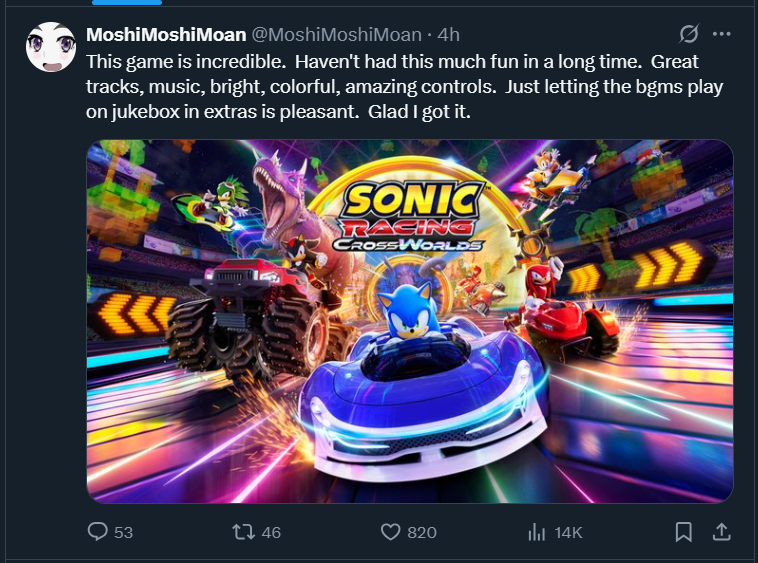Open the MoshiMoshiMoan display name link
This screenshot has width=758, height=563.
[166, 35]
